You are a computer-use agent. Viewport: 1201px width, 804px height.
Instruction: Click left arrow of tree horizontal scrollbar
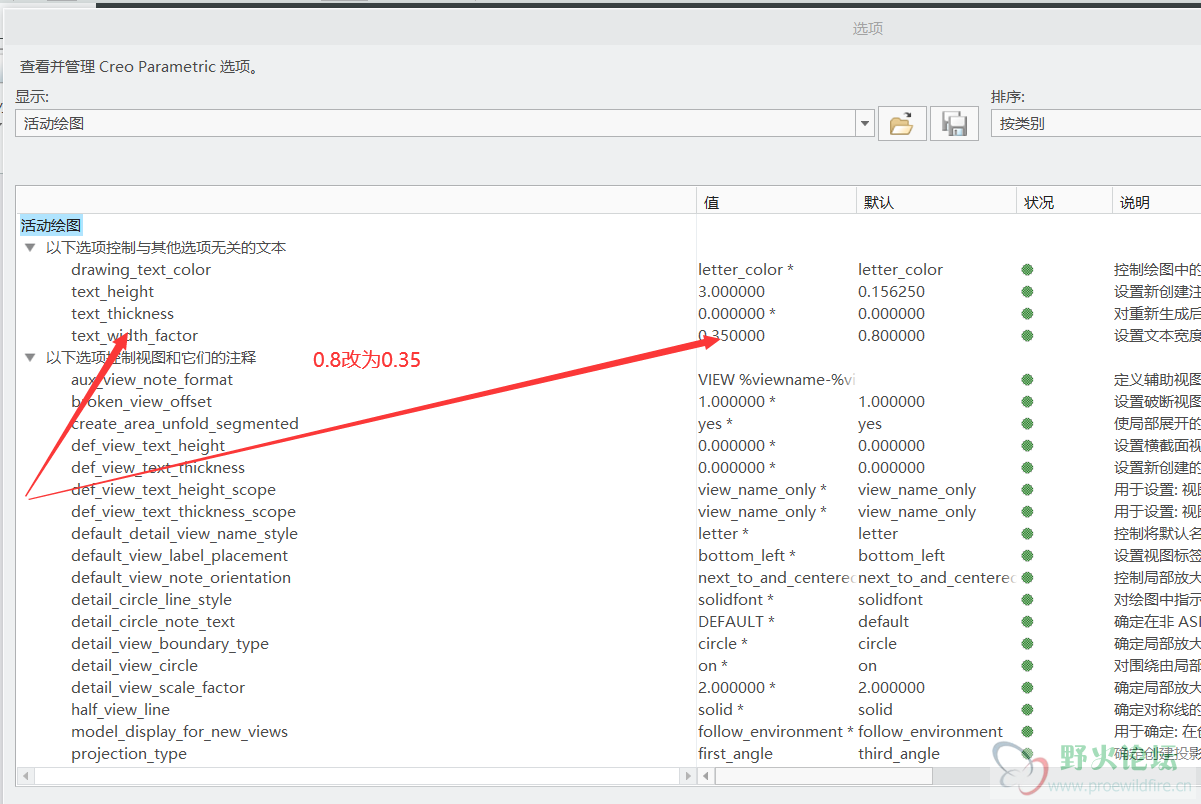pyautogui.click(x=25, y=776)
